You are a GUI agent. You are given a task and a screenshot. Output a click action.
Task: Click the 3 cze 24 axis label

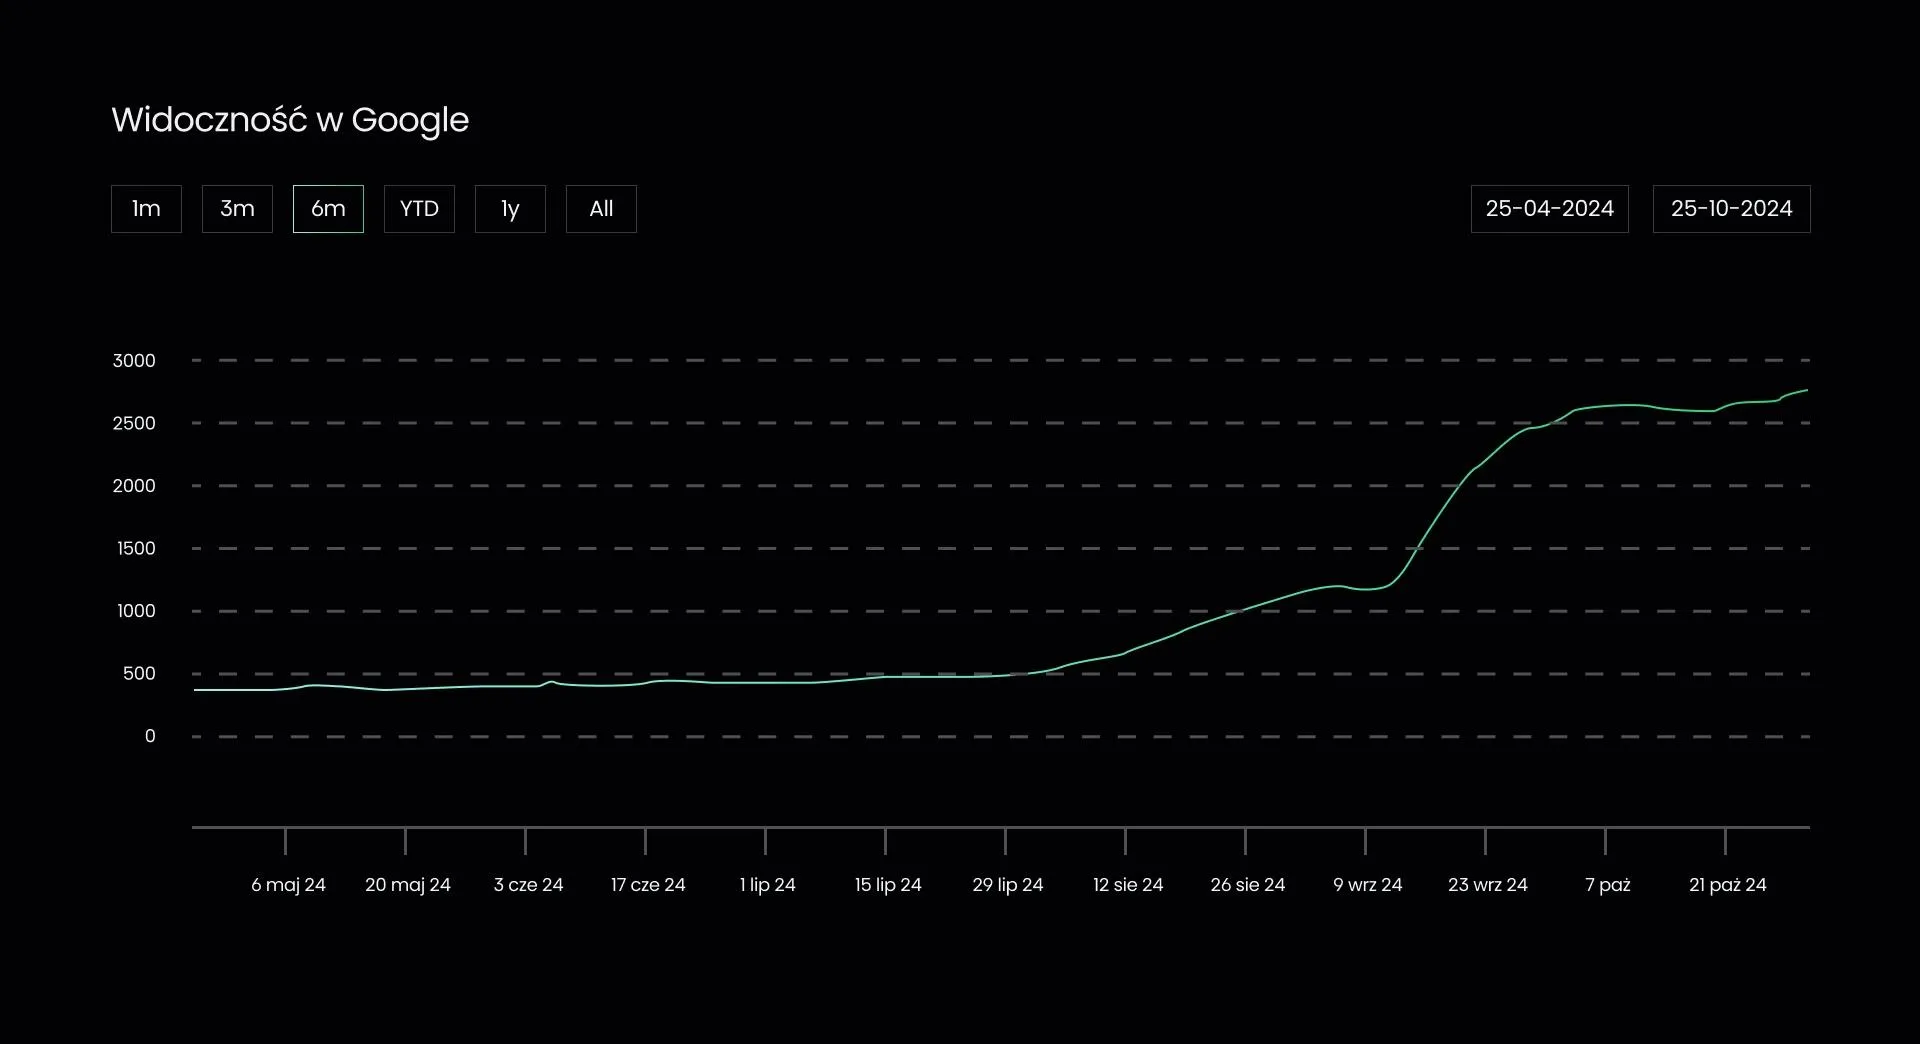point(528,885)
